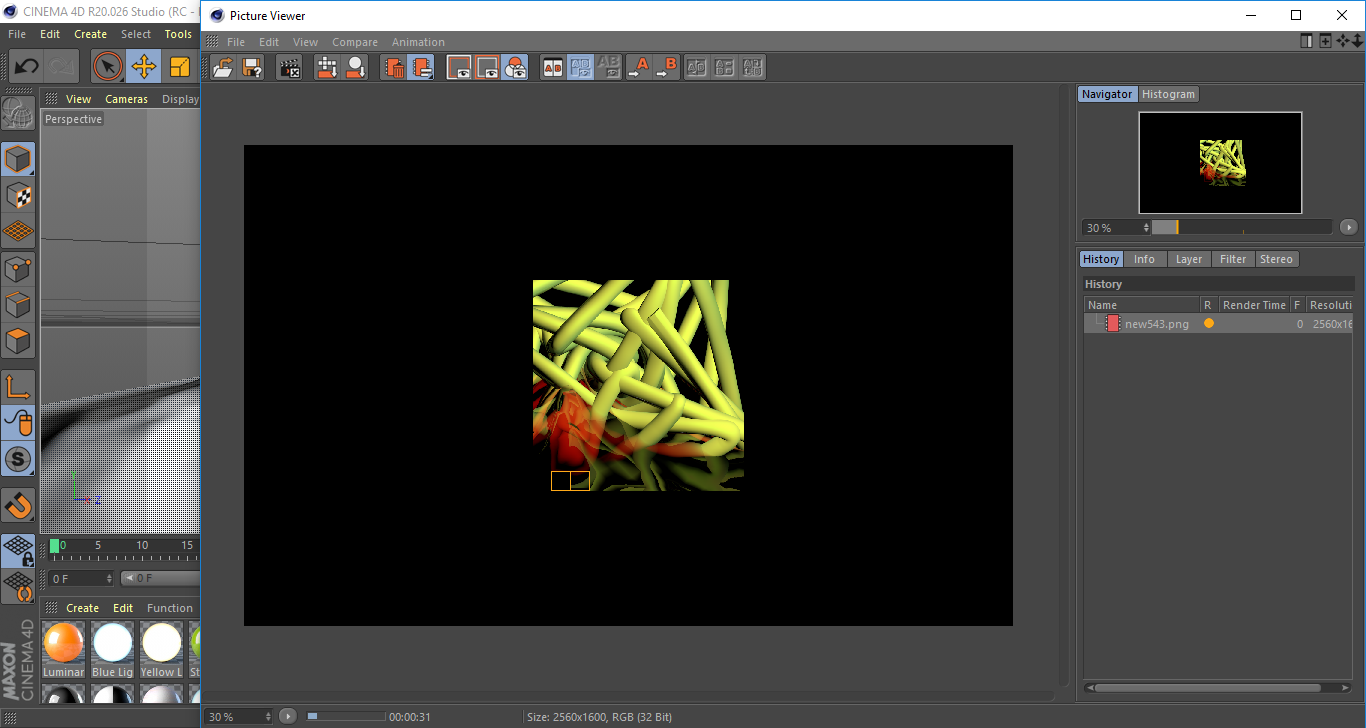The width and height of the screenshot is (1366, 728).
Task: Click the Undo arrow in Cinema 4D
Action: click(x=26, y=67)
